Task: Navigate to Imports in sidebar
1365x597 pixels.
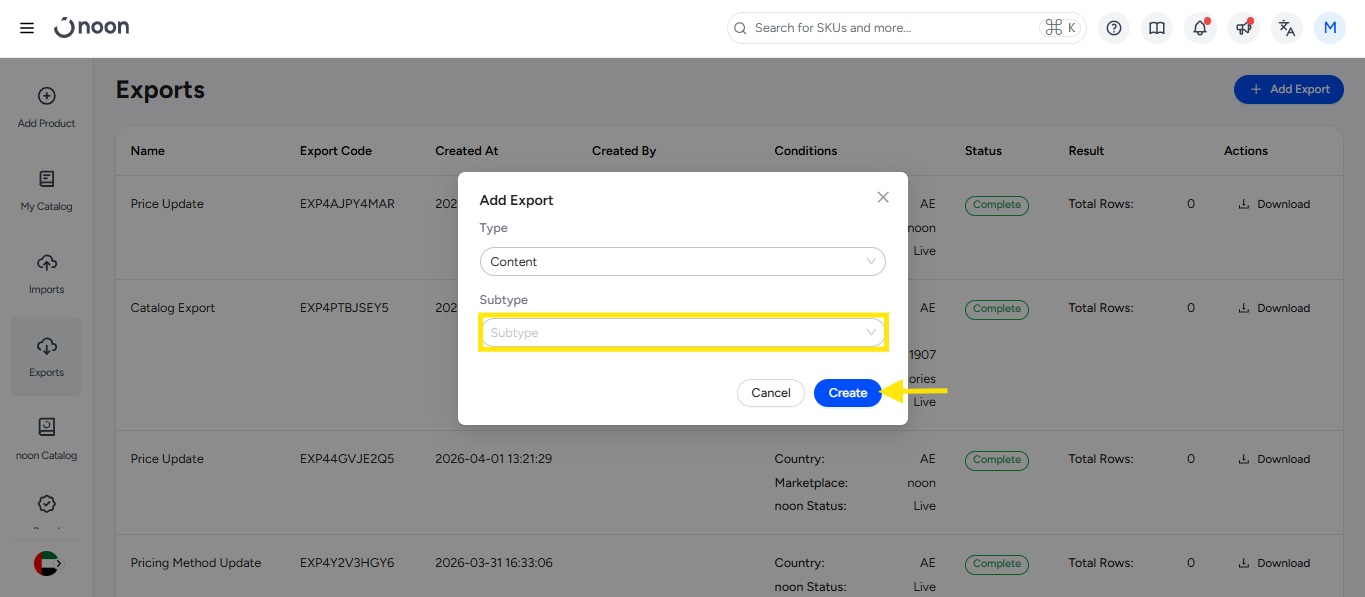Action: coord(46,274)
